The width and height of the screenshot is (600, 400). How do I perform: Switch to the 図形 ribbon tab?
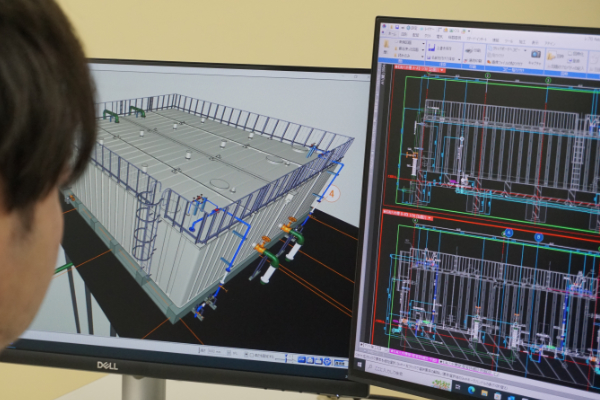404,34
